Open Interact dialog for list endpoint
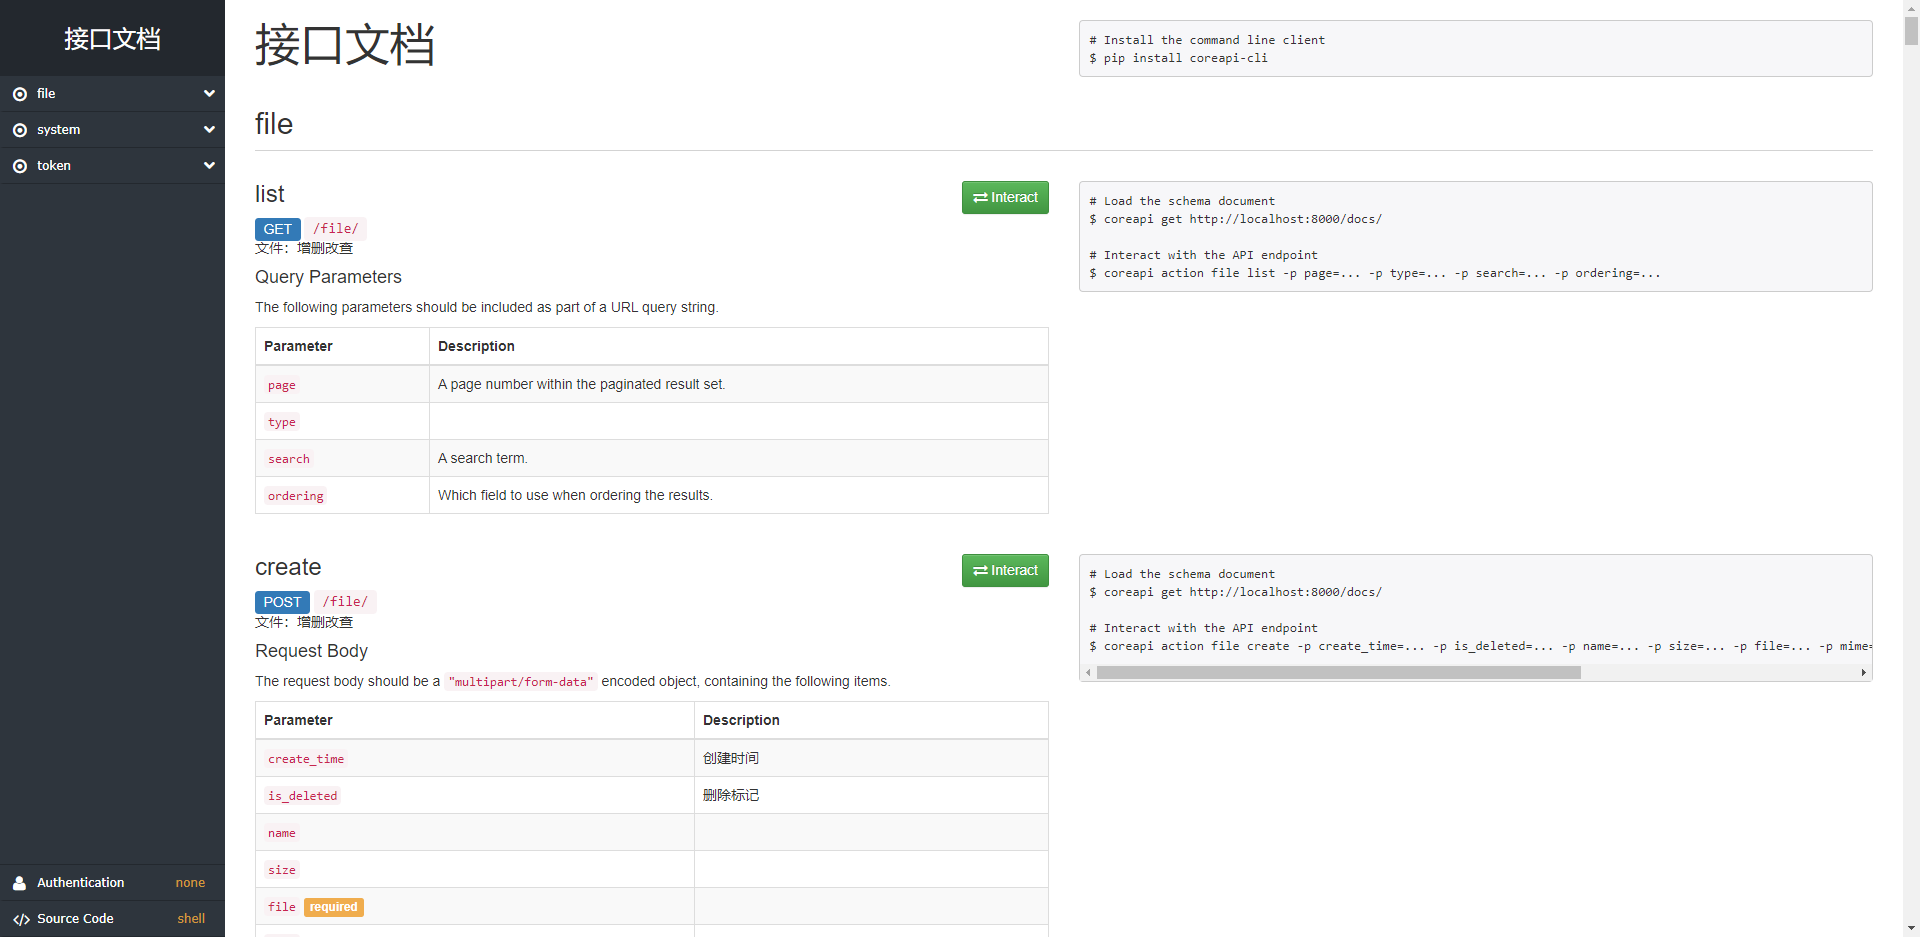Viewport: 1920px width, 937px height. point(1004,198)
